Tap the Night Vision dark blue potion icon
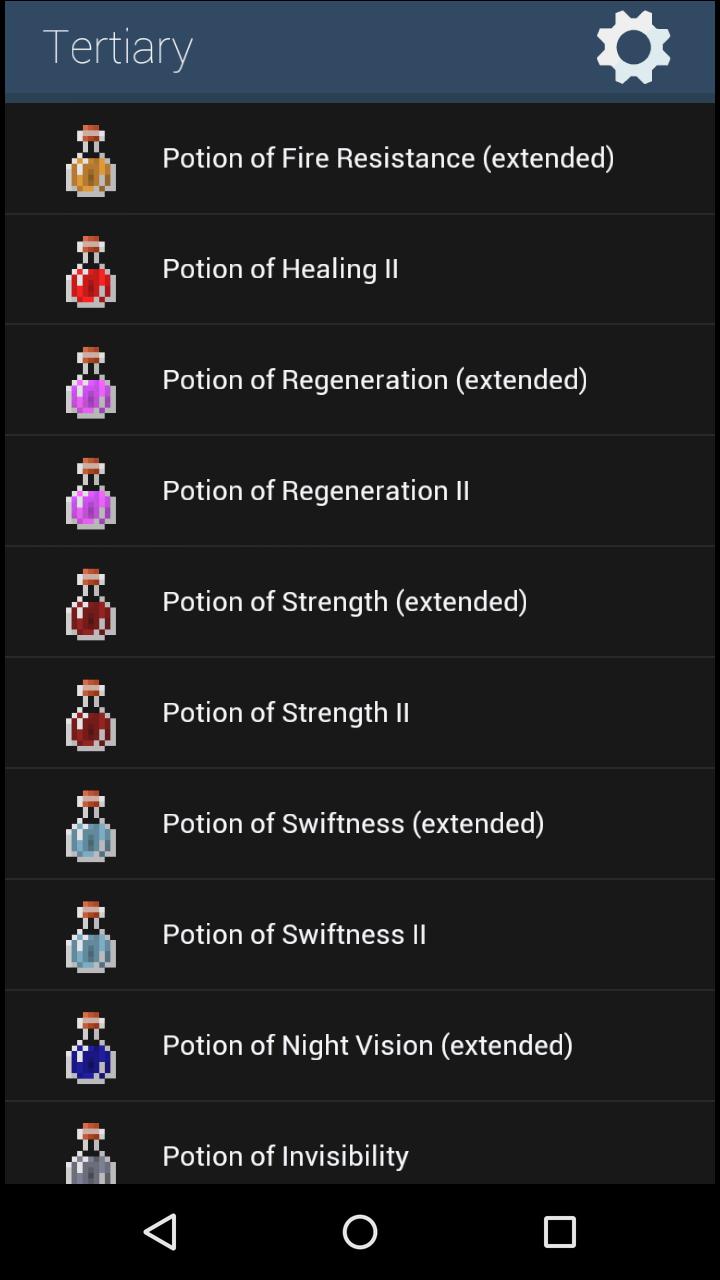This screenshot has height=1280, width=720. (91, 1048)
